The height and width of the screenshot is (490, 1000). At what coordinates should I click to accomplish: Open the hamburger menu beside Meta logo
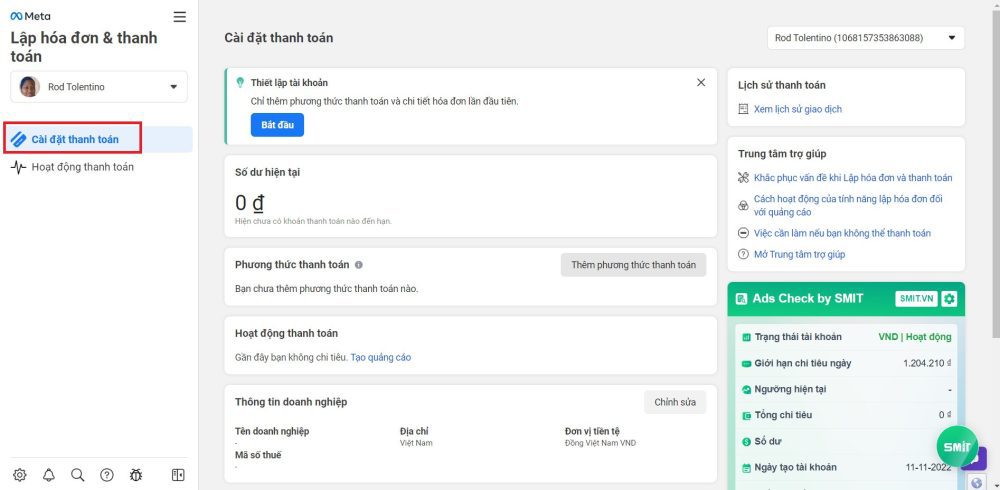pyautogui.click(x=180, y=17)
